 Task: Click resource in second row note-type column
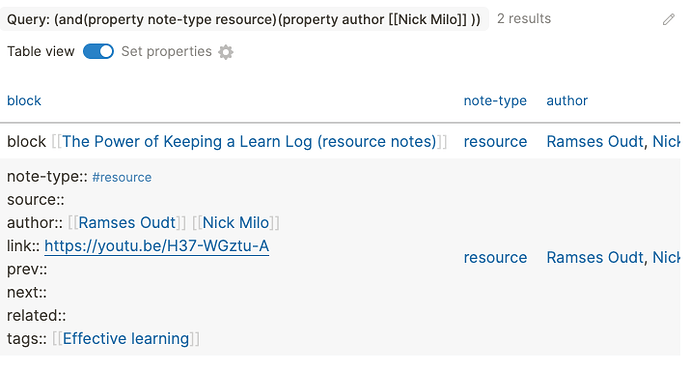(x=495, y=257)
